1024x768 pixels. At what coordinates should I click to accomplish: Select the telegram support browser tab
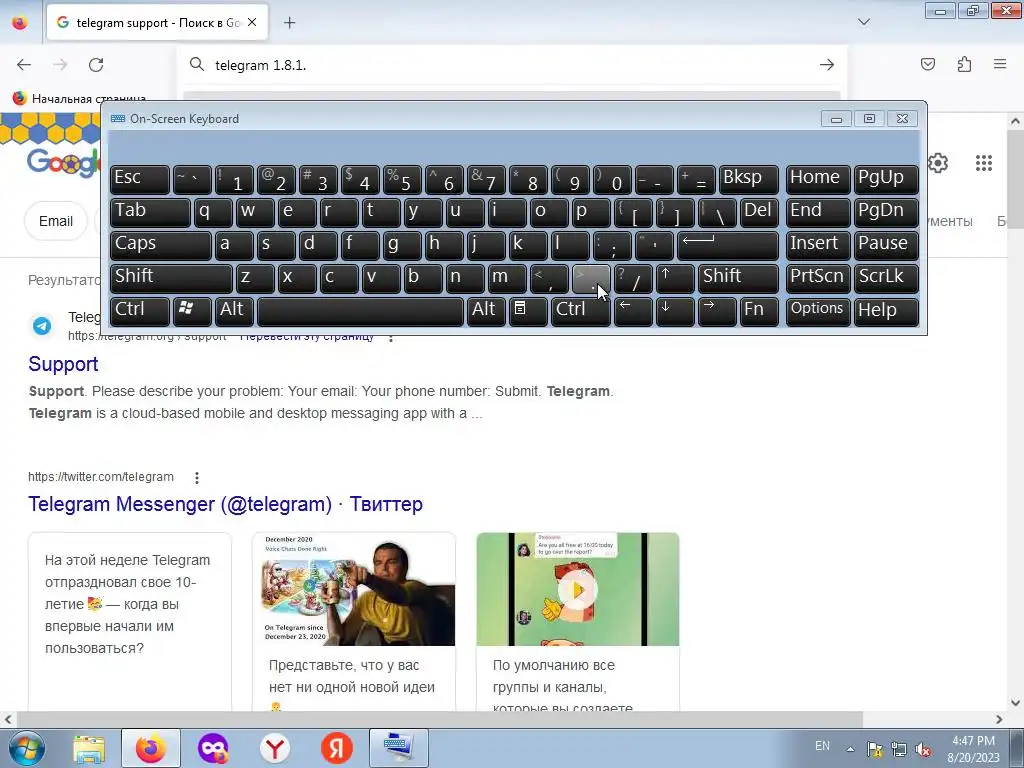tap(157, 23)
